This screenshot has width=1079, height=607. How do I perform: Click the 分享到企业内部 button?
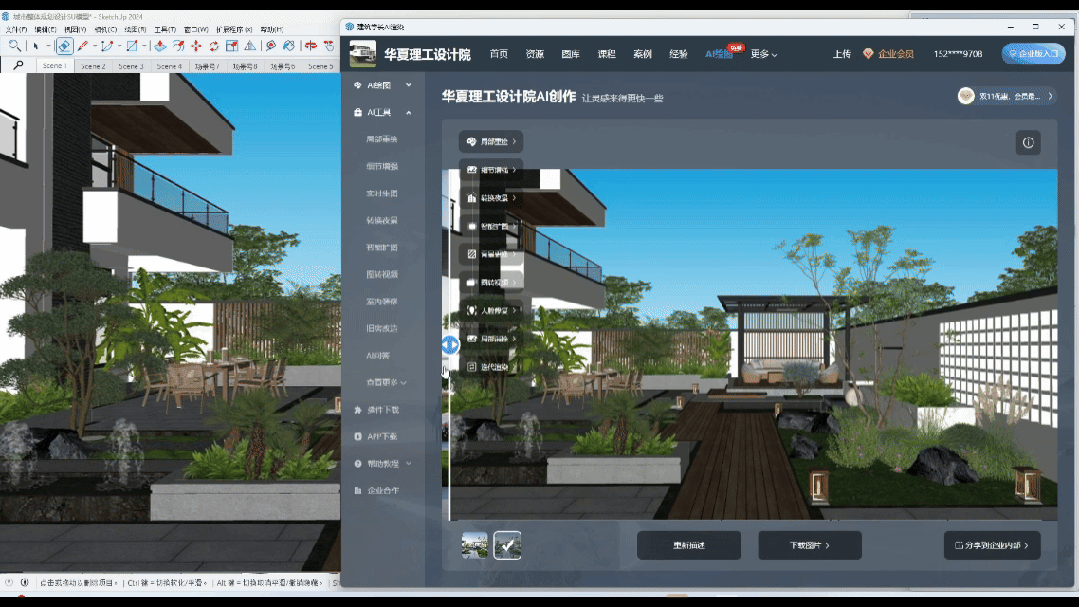tap(992, 545)
